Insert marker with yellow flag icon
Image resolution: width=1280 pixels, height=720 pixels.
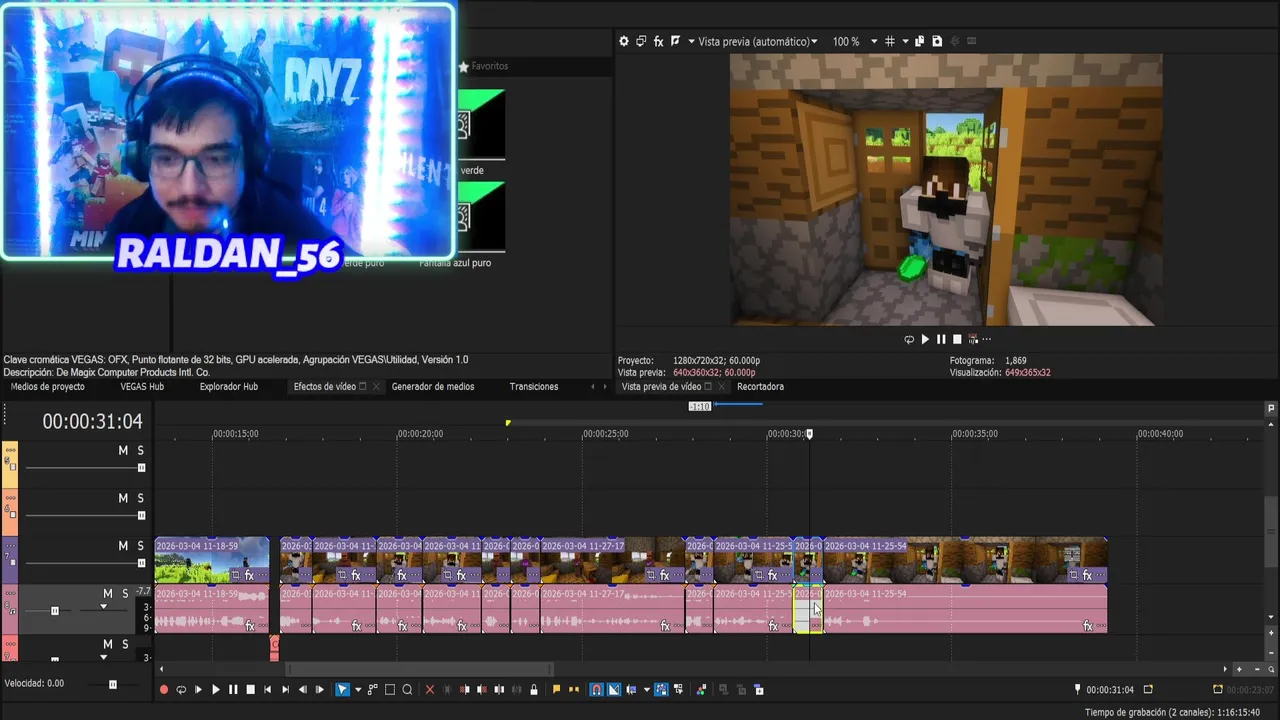[556, 690]
